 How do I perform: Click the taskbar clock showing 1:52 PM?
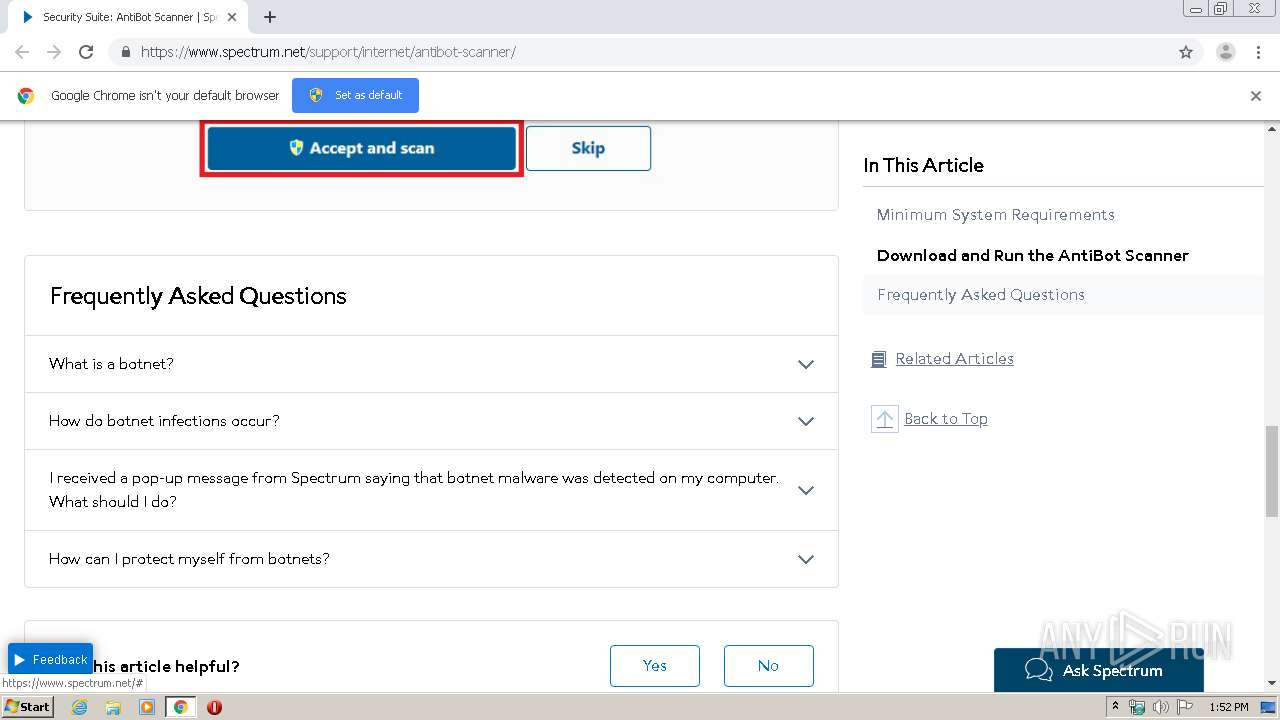tap(1228, 707)
